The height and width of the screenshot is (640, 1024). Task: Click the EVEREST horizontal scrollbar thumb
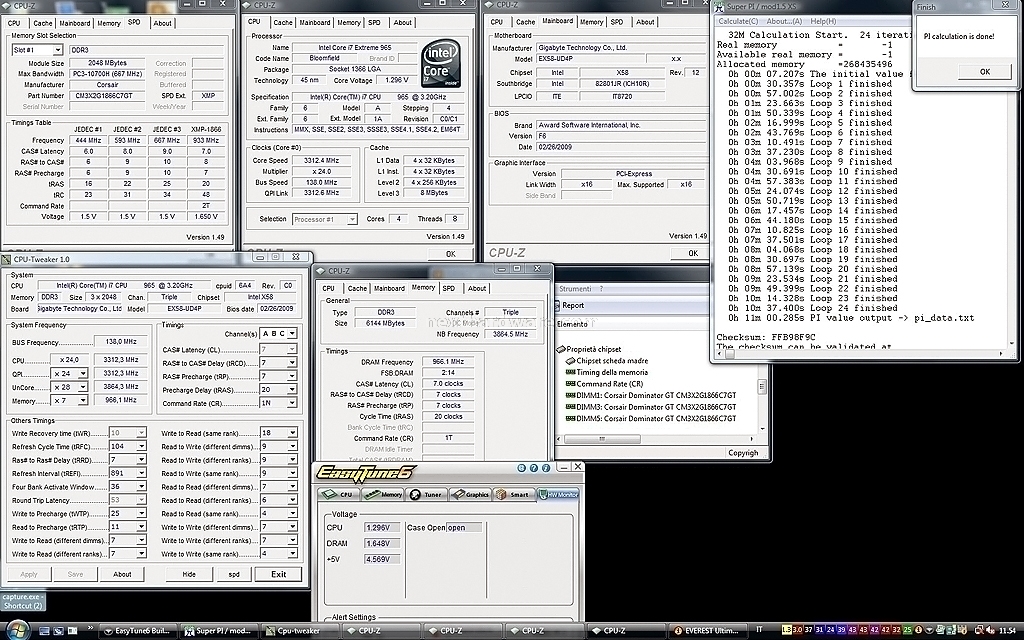click(602, 439)
